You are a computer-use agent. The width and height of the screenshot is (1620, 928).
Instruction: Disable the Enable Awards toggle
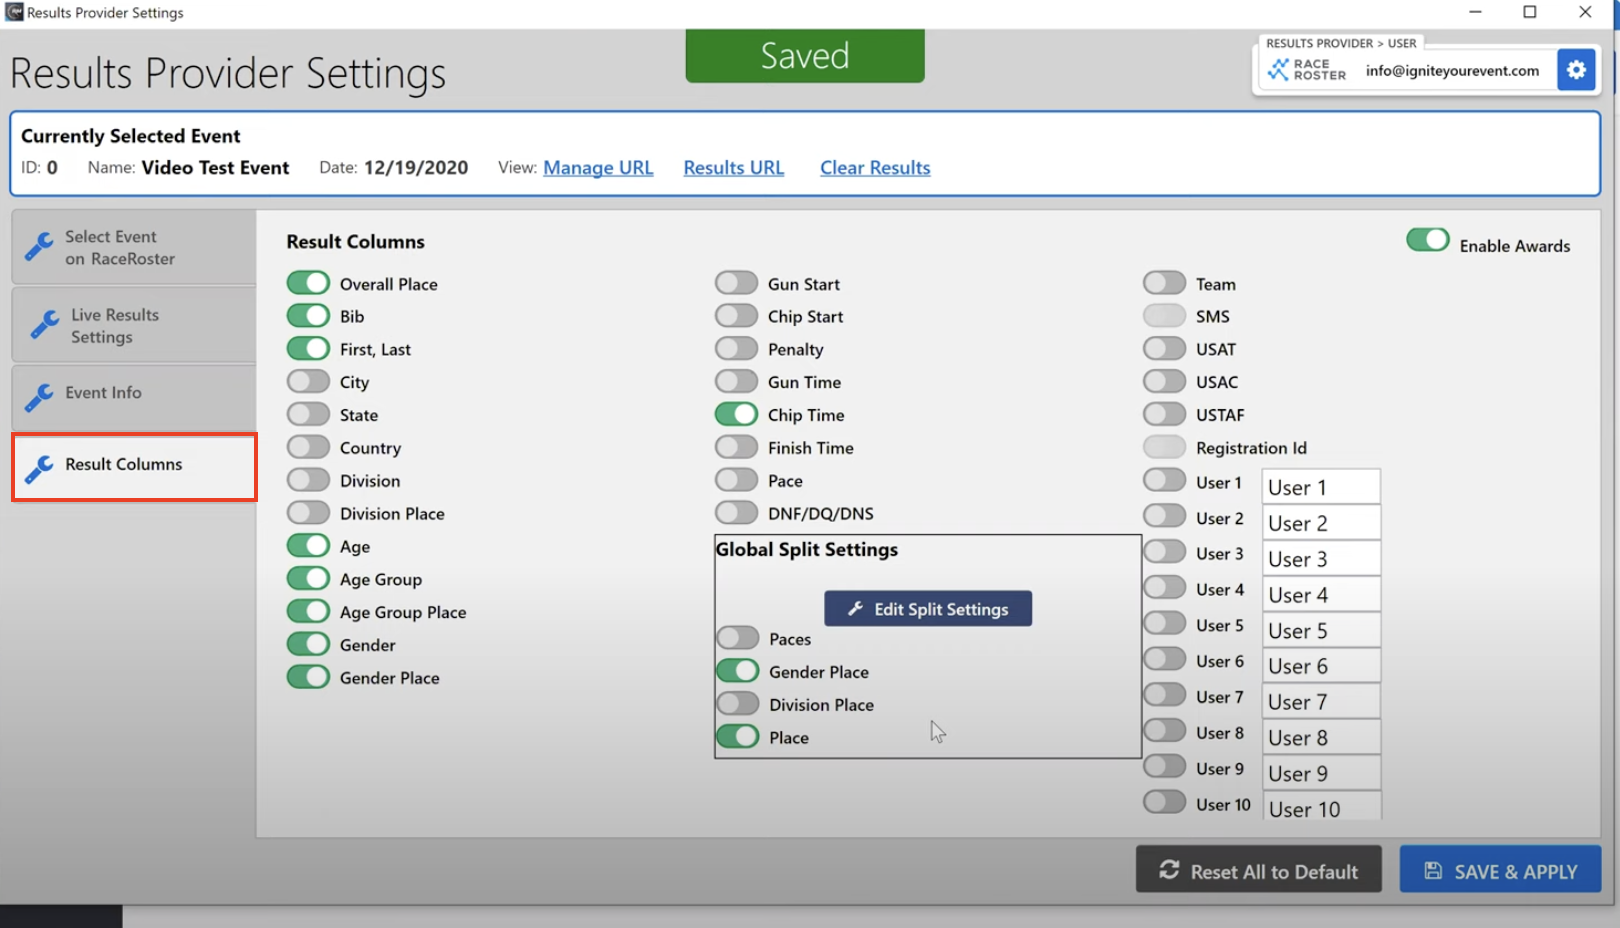point(1427,241)
